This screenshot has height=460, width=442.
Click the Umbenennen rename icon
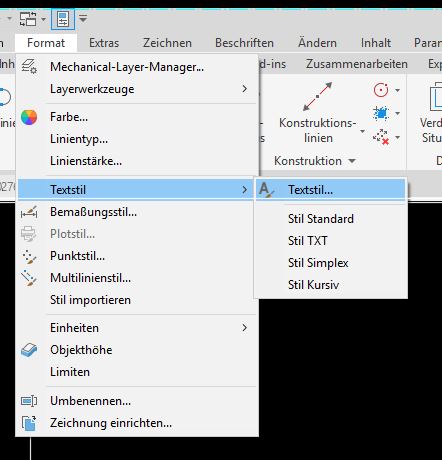coord(29,401)
